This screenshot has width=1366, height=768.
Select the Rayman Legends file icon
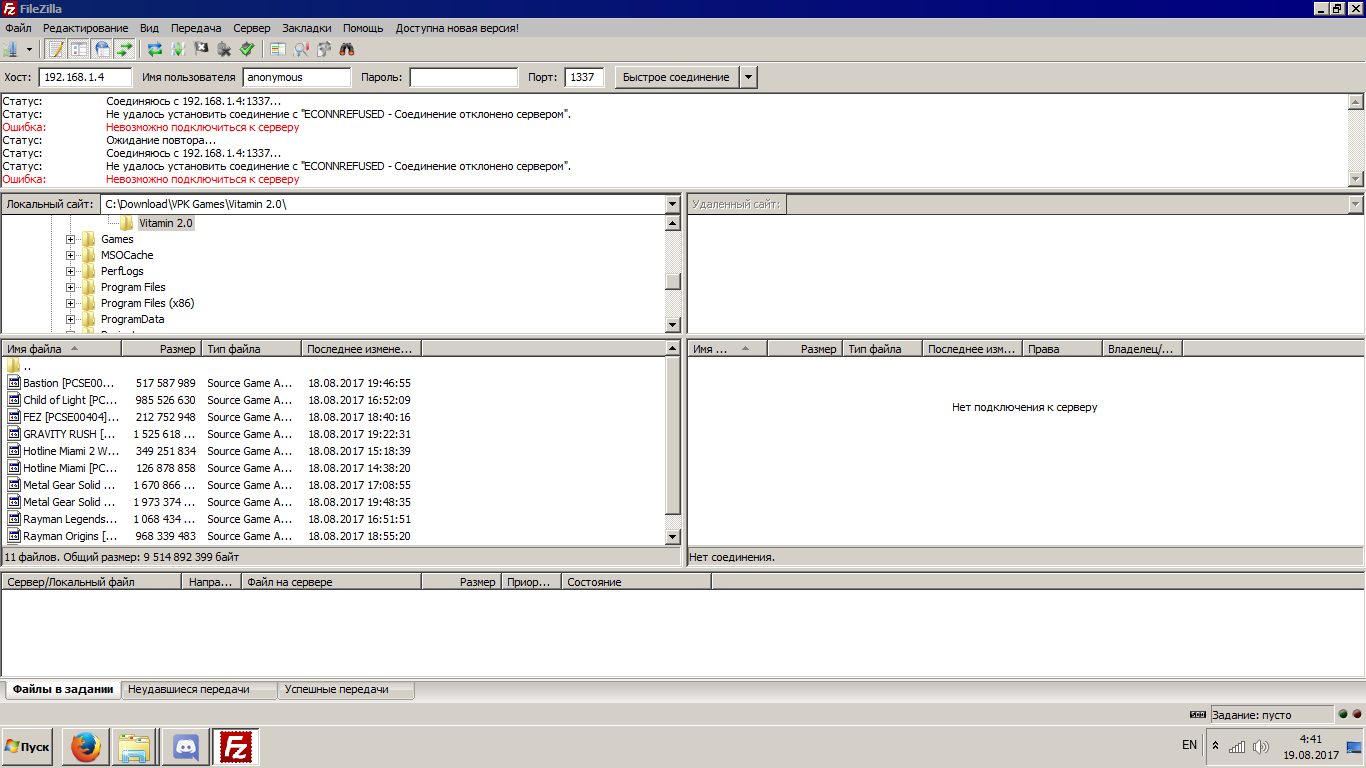tap(14, 519)
